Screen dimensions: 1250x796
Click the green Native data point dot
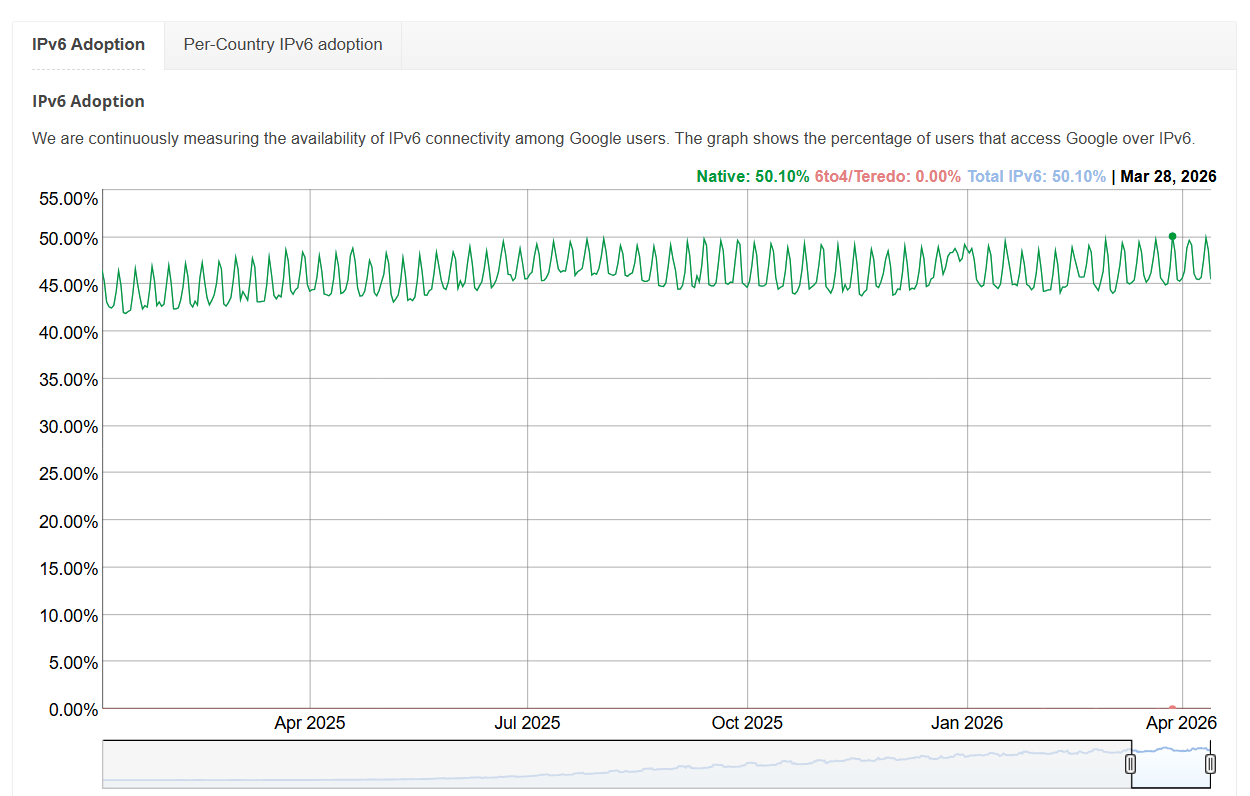1172,237
